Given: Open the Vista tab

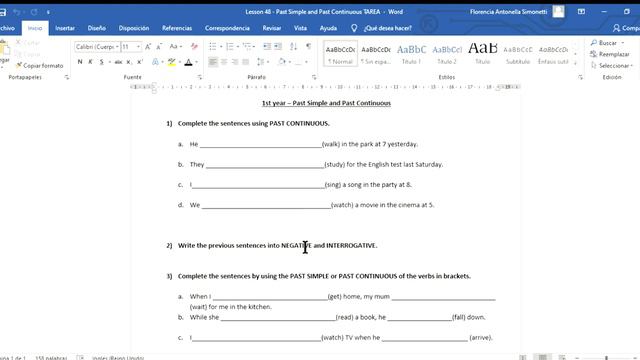Looking at the screenshot, I should click(x=300, y=28).
